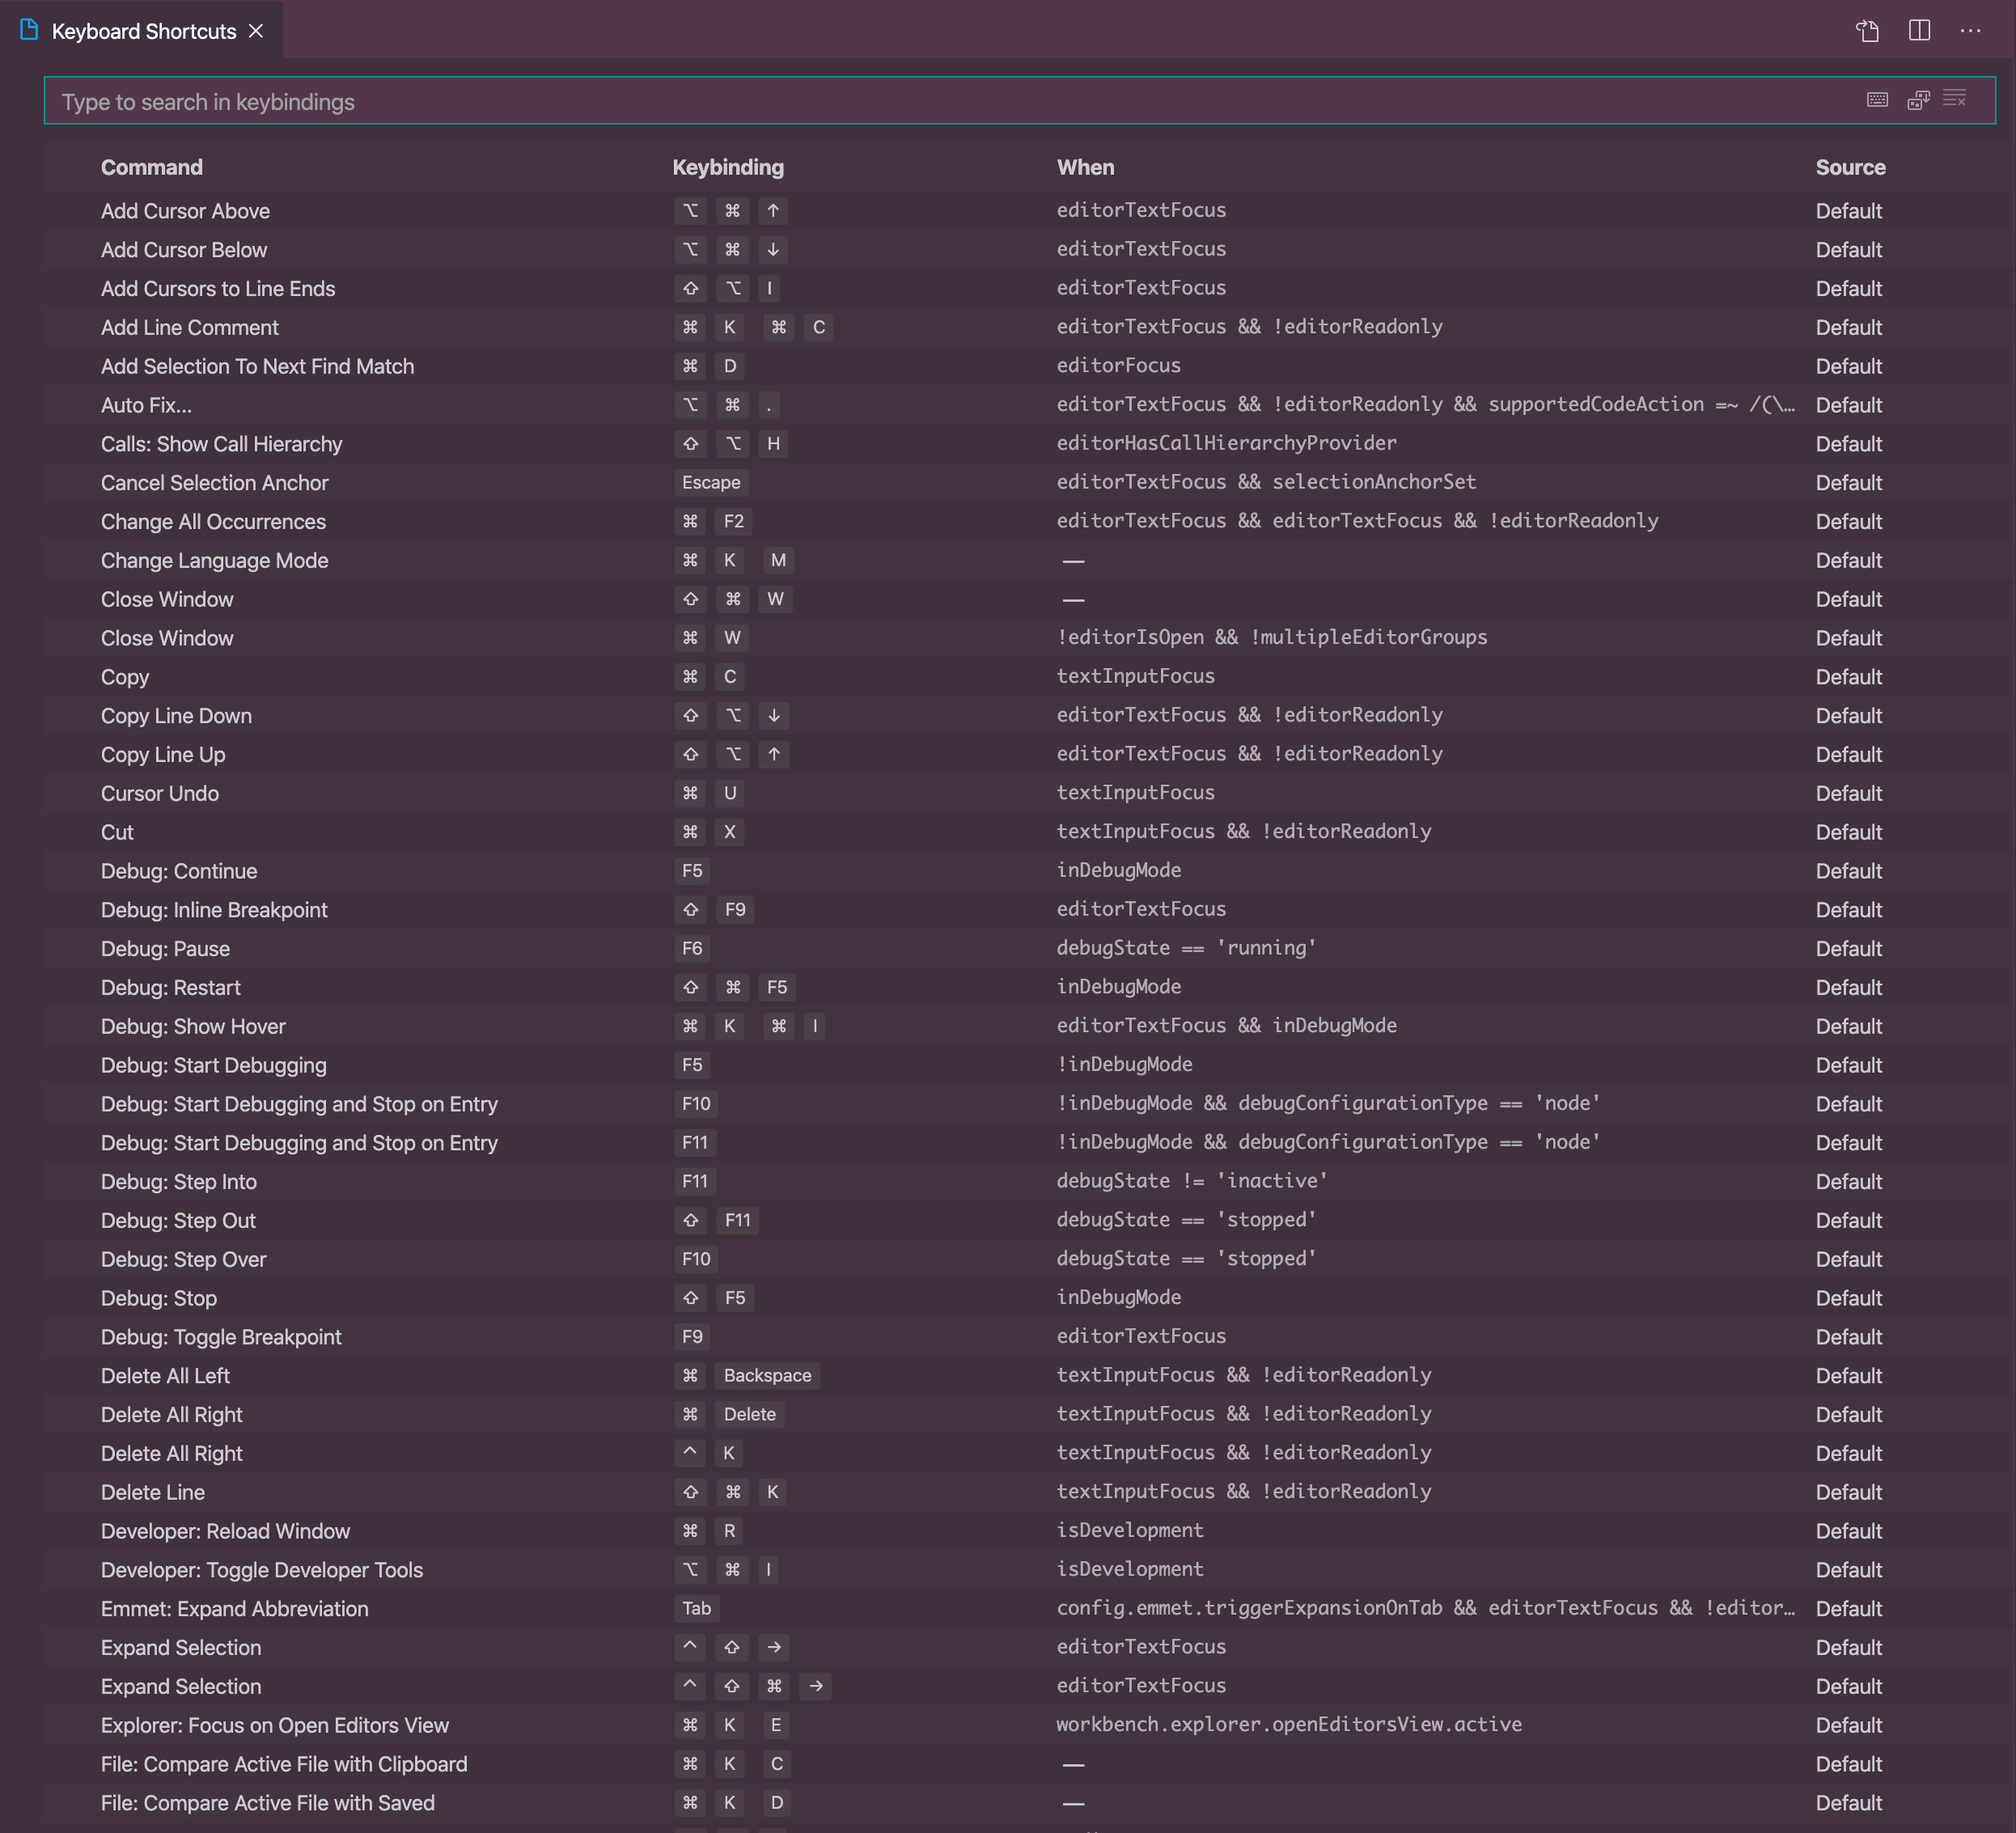The image size is (2016, 1833).
Task: Click the When column header
Action: (x=1085, y=167)
